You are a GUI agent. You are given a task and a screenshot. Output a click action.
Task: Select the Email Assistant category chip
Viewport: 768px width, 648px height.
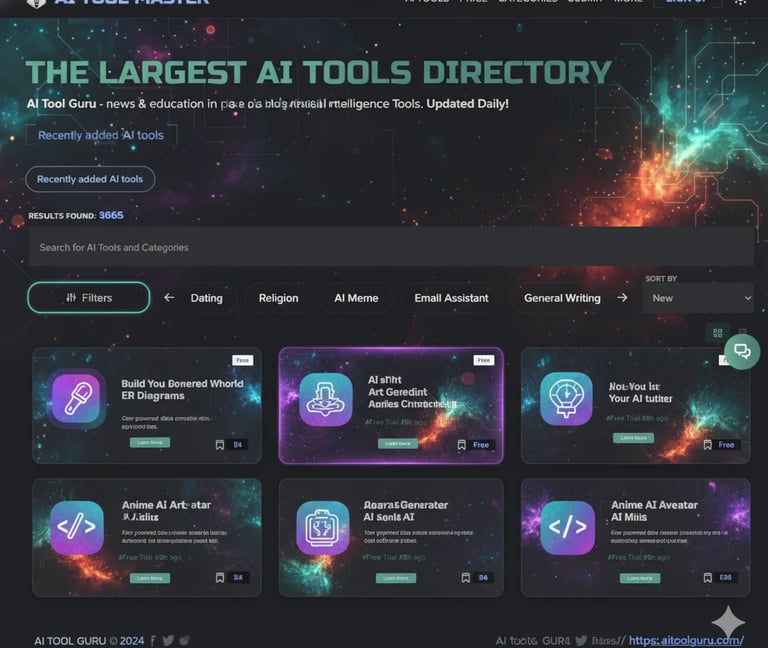click(451, 298)
